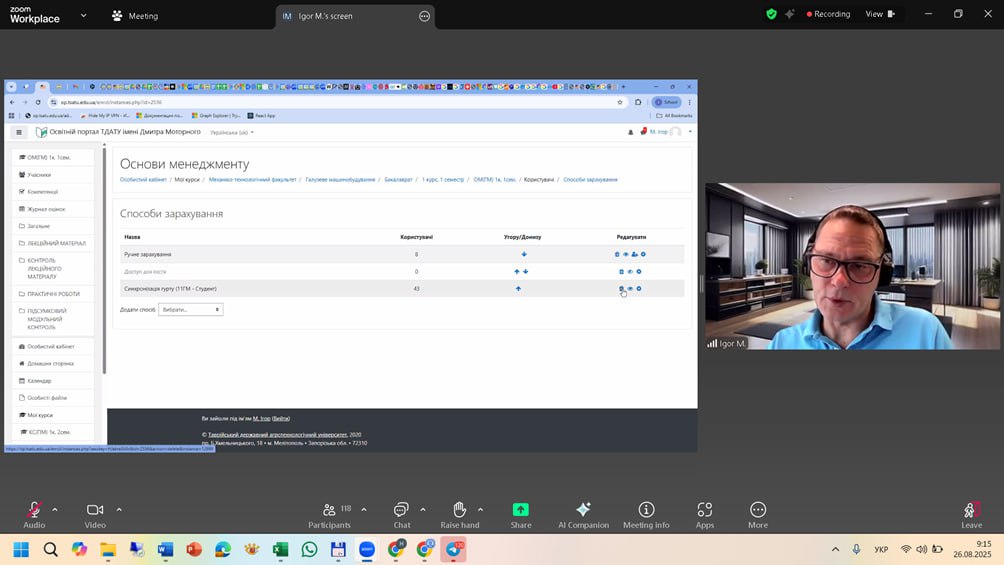
Task: Open settings gear for Синхронізація гурту row
Action: click(639, 289)
